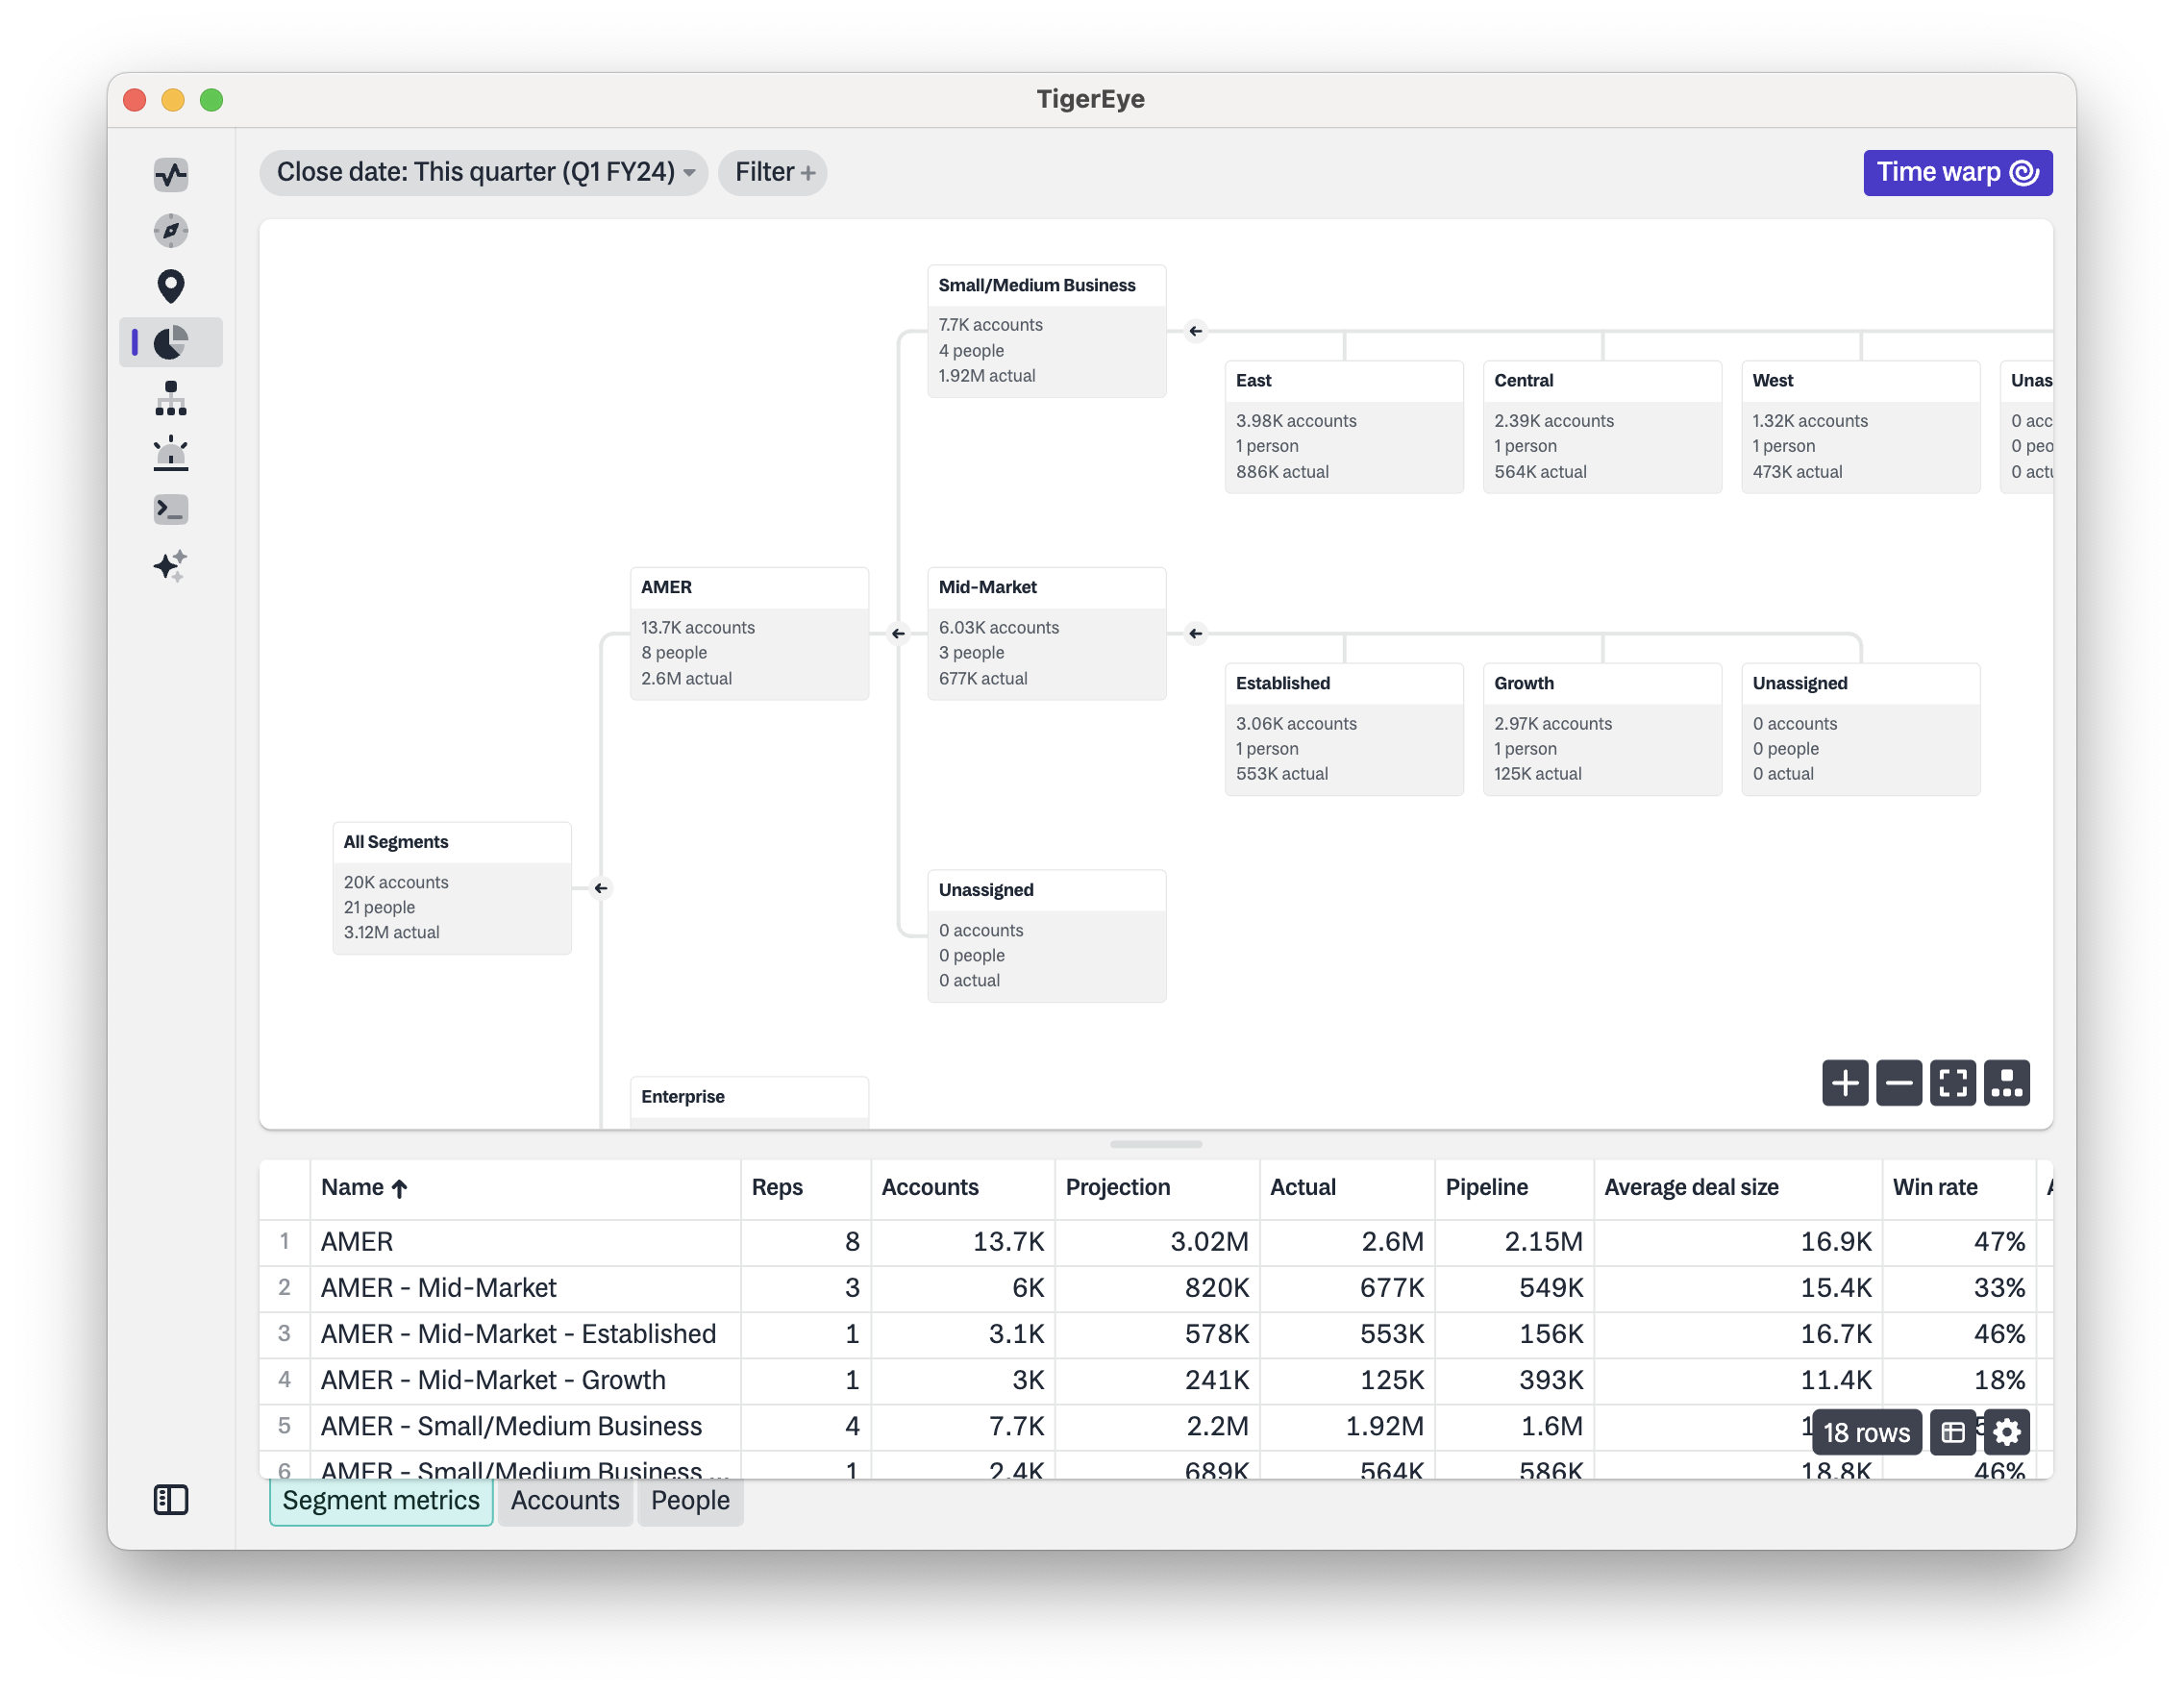Viewport: 2184px width, 1692px height.
Task: Click the alarm siren sidebar icon
Action: coord(171,453)
